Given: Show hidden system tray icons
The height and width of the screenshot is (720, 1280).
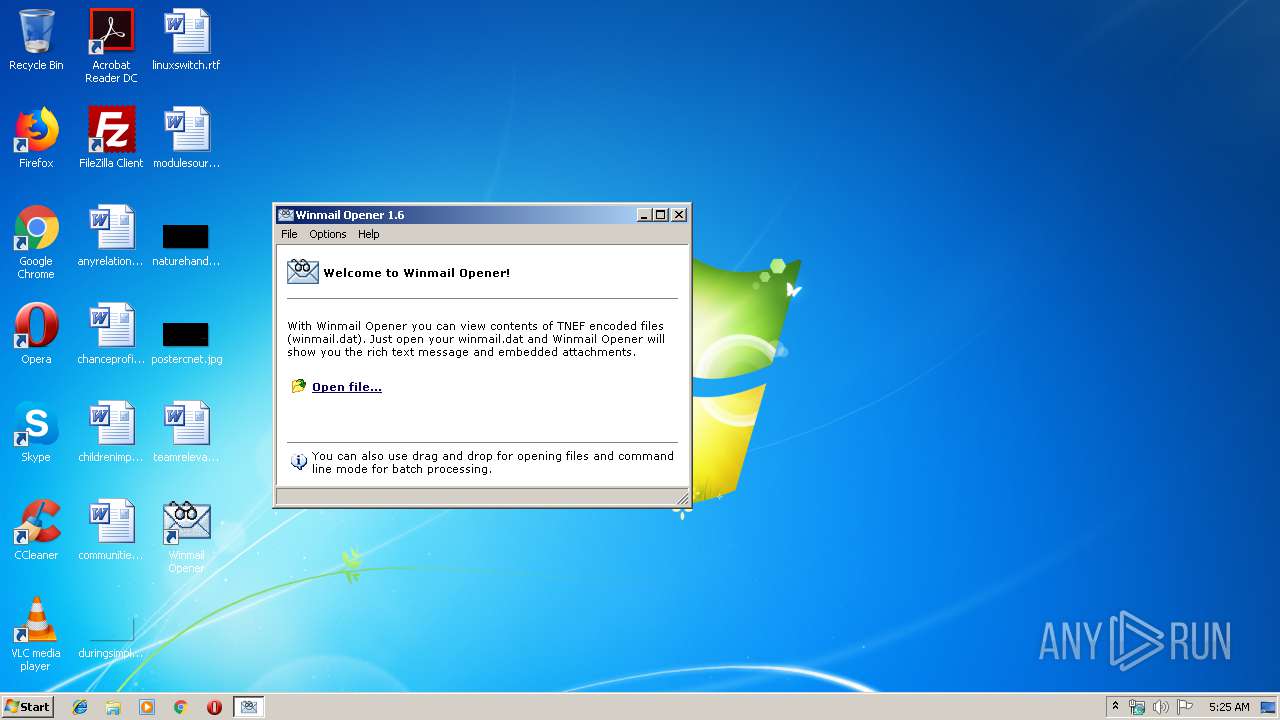Looking at the screenshot, I should (x=1115, y=707).
